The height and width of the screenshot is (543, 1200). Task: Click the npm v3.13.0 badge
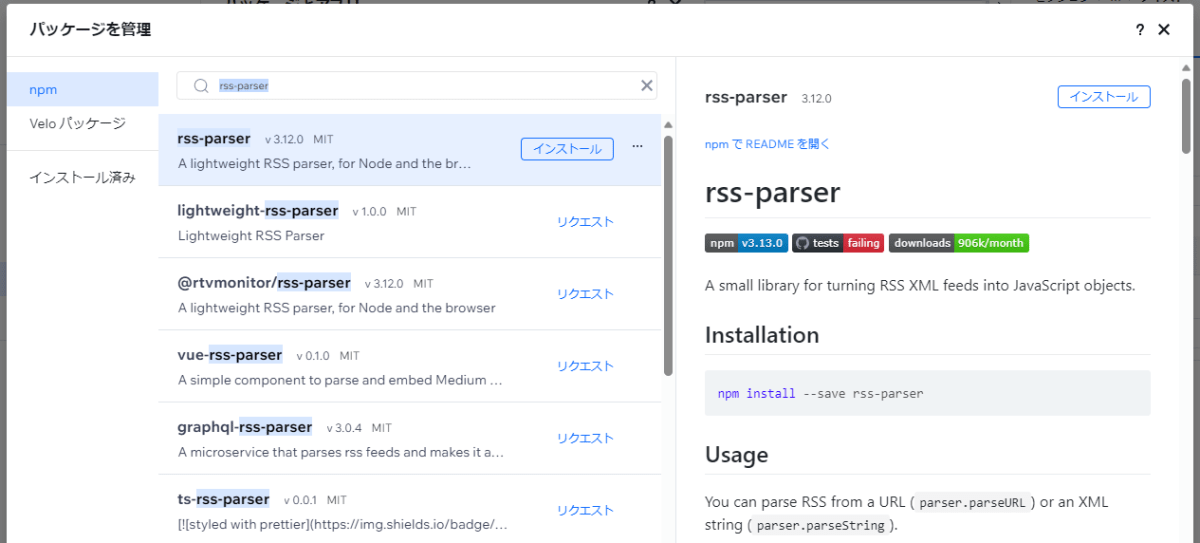coord(746,243)
